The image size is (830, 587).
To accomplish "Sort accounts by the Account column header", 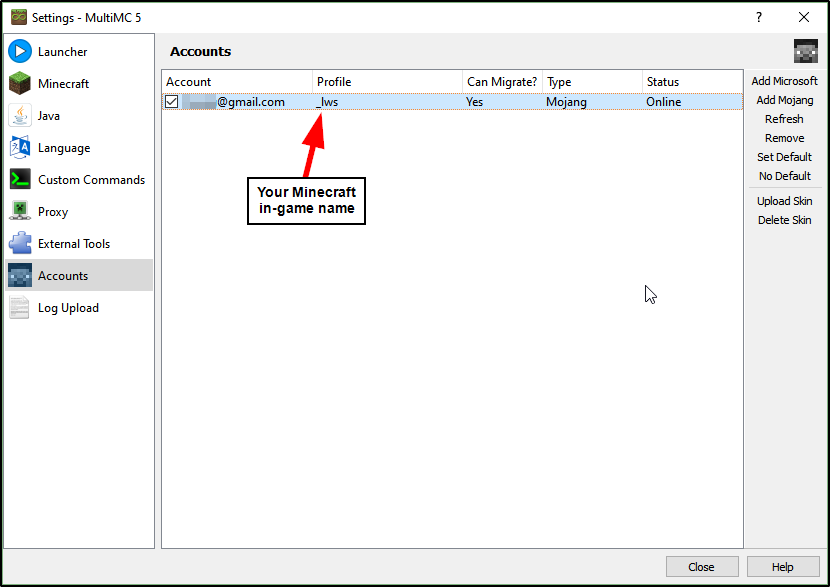I will click(237, 82).
